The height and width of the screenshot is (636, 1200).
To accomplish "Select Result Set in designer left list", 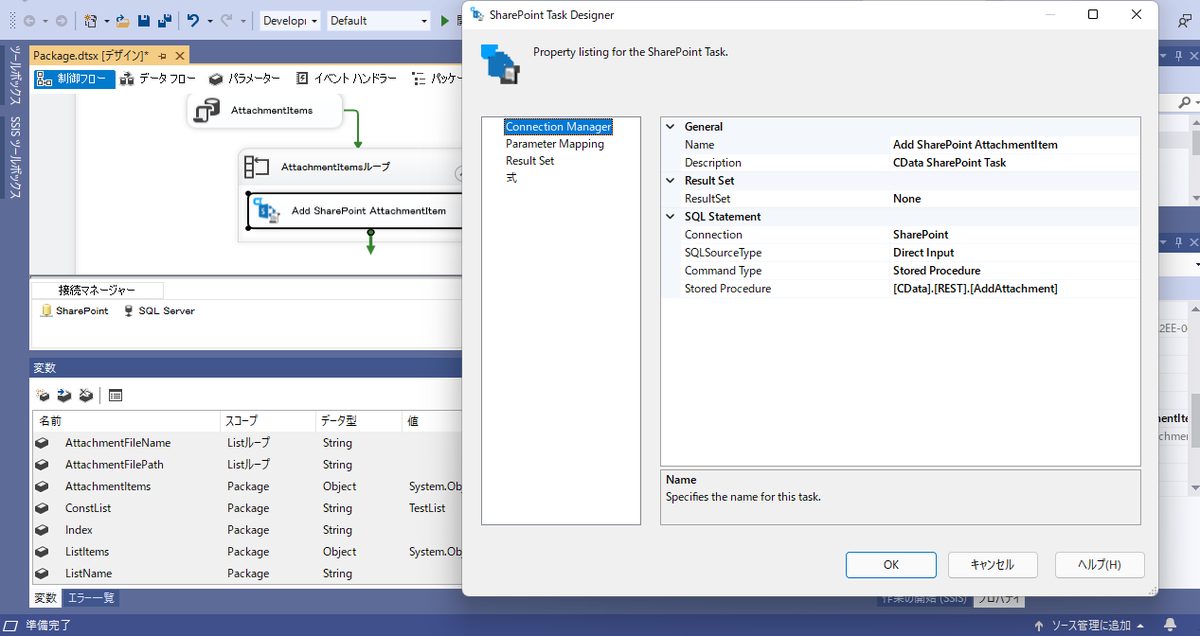I will point(530,161).
